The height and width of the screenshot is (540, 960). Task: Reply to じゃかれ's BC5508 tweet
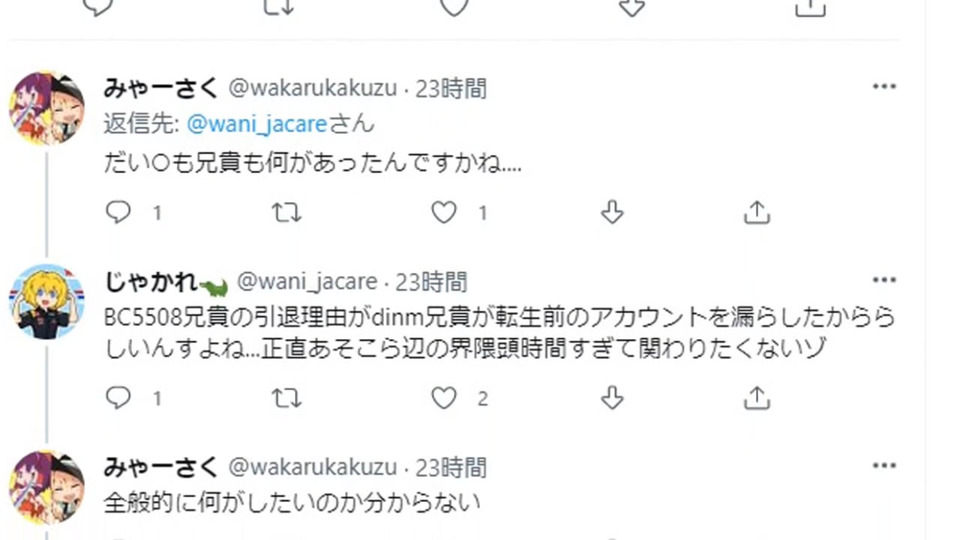pos(119,398)
